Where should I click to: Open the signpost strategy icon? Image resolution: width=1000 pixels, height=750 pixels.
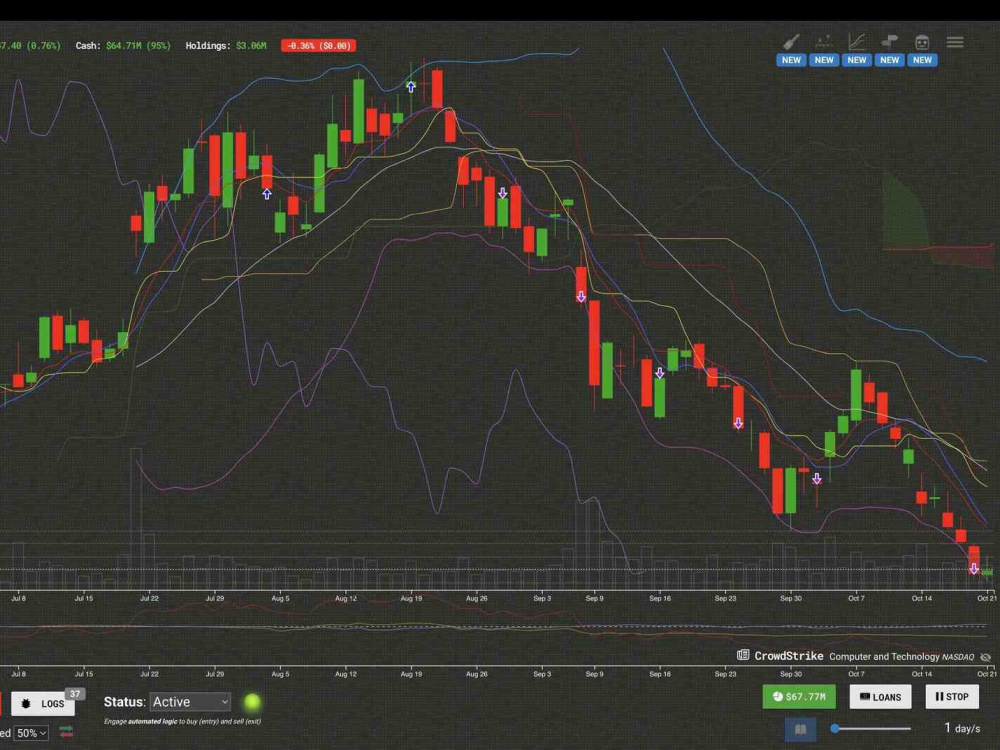(x=890, y=42)
